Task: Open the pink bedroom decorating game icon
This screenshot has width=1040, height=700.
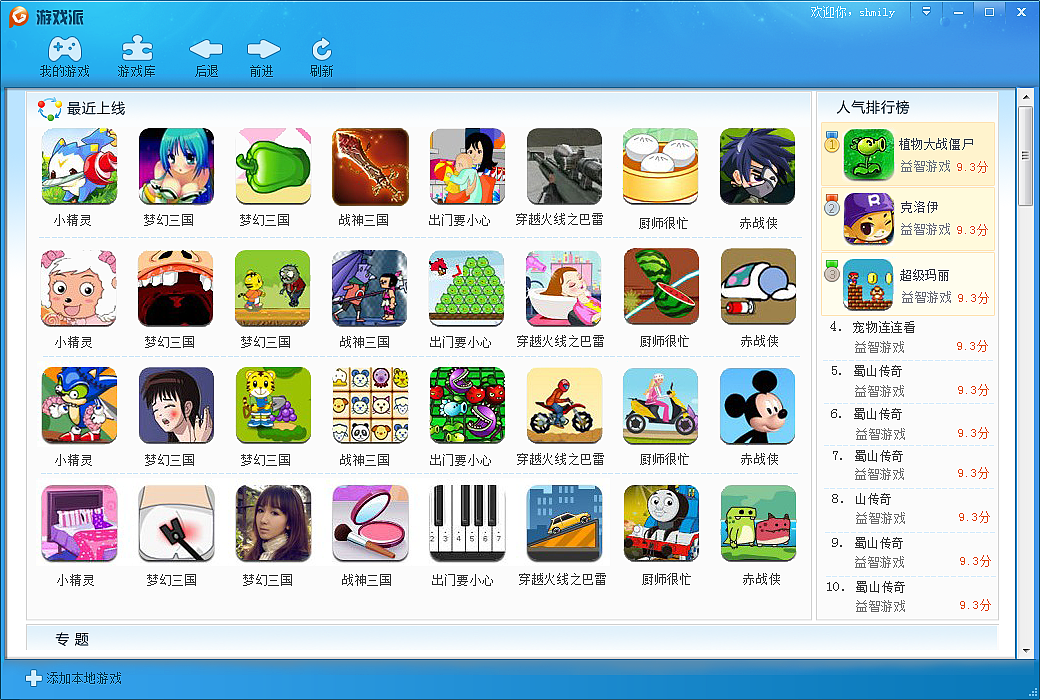Action: coord(79,524)
